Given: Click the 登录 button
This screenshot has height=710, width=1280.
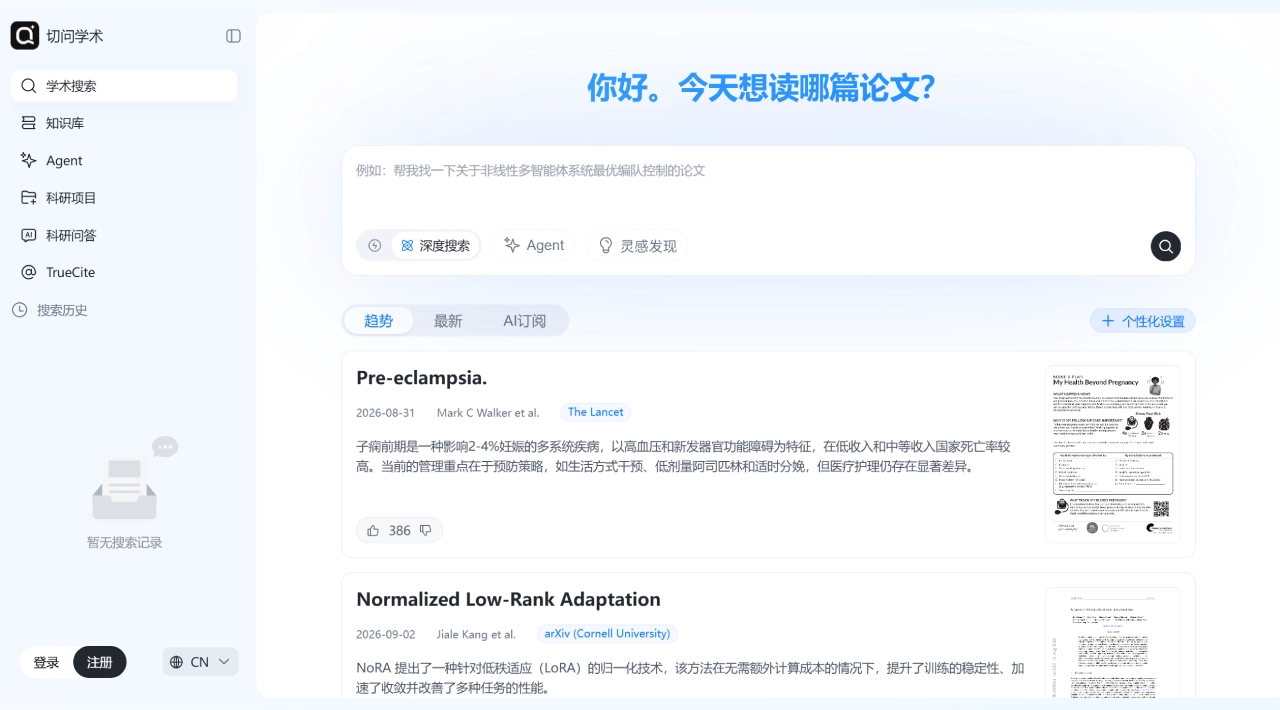Looking at the screenshot, I should [x=46, y=662].
